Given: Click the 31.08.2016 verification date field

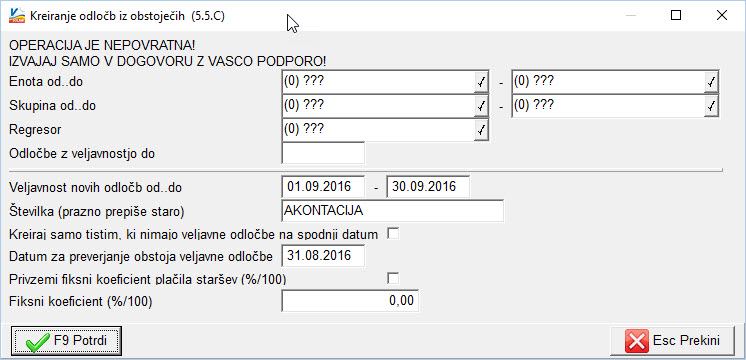Looking at the screenshot, I should tap(324, 256).
